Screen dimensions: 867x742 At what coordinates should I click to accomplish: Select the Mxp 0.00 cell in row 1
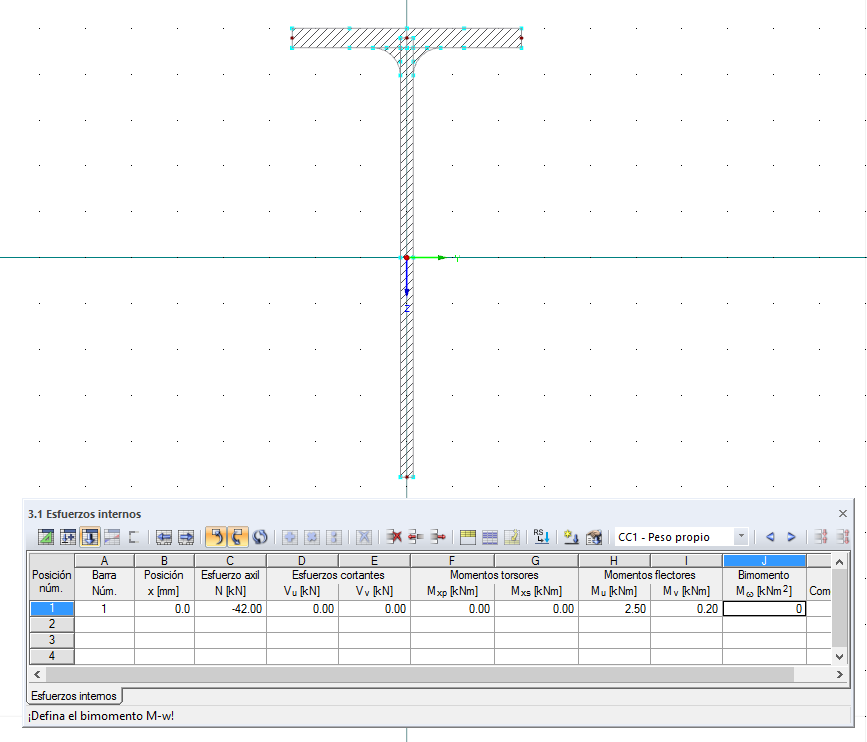pyautogui.click(x=452, y=609)
